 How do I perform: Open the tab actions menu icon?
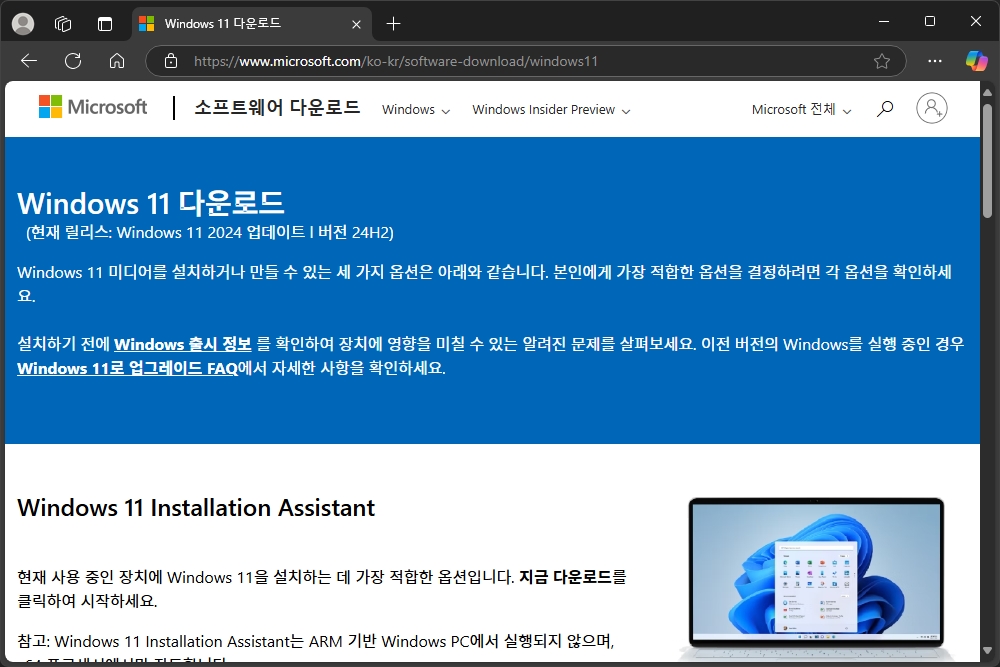click(x=105, y=24)
